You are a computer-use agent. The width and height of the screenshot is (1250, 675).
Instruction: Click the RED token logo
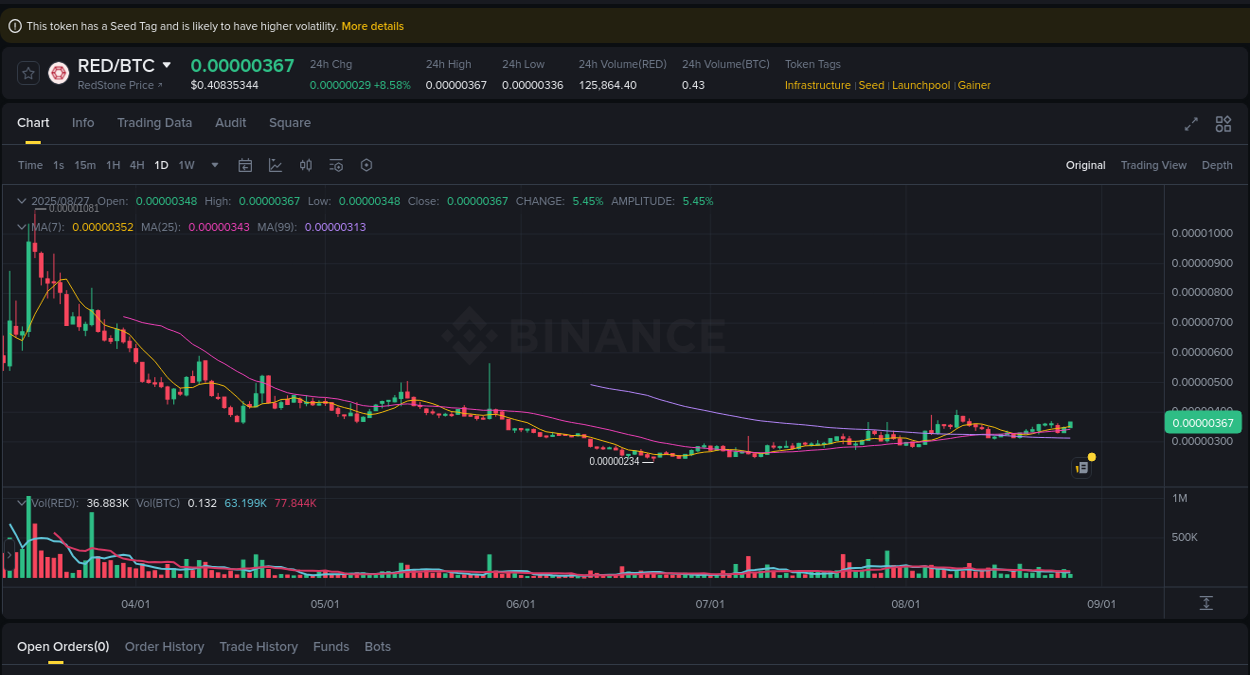click(58, 73)
